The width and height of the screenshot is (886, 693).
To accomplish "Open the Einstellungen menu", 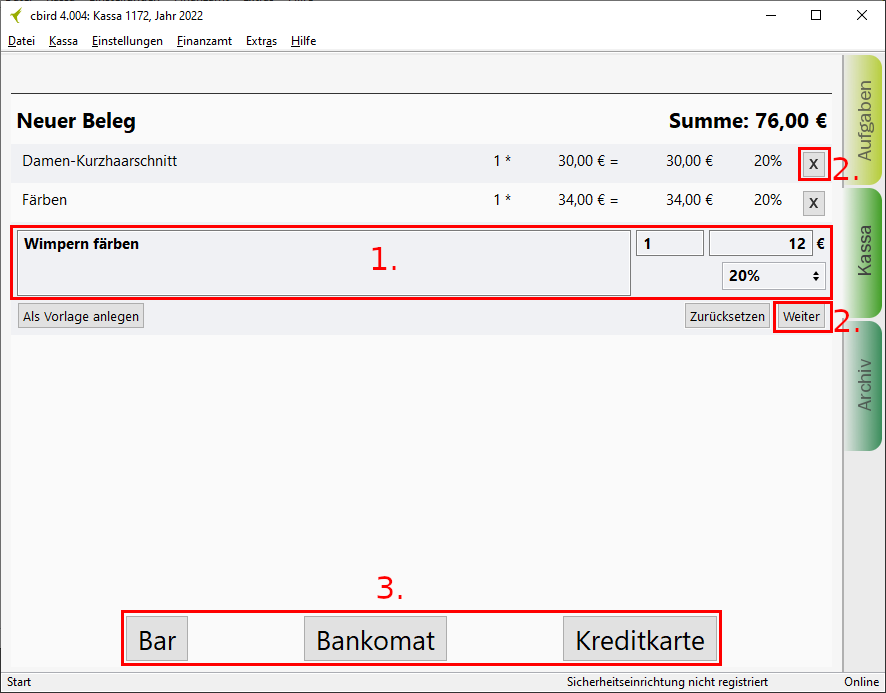I will pyautogui.click(x=127, y=41).
